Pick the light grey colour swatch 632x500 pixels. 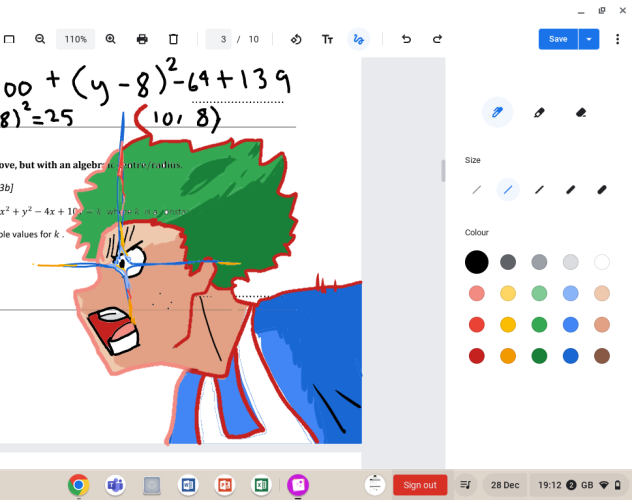[x=571, y=262]
